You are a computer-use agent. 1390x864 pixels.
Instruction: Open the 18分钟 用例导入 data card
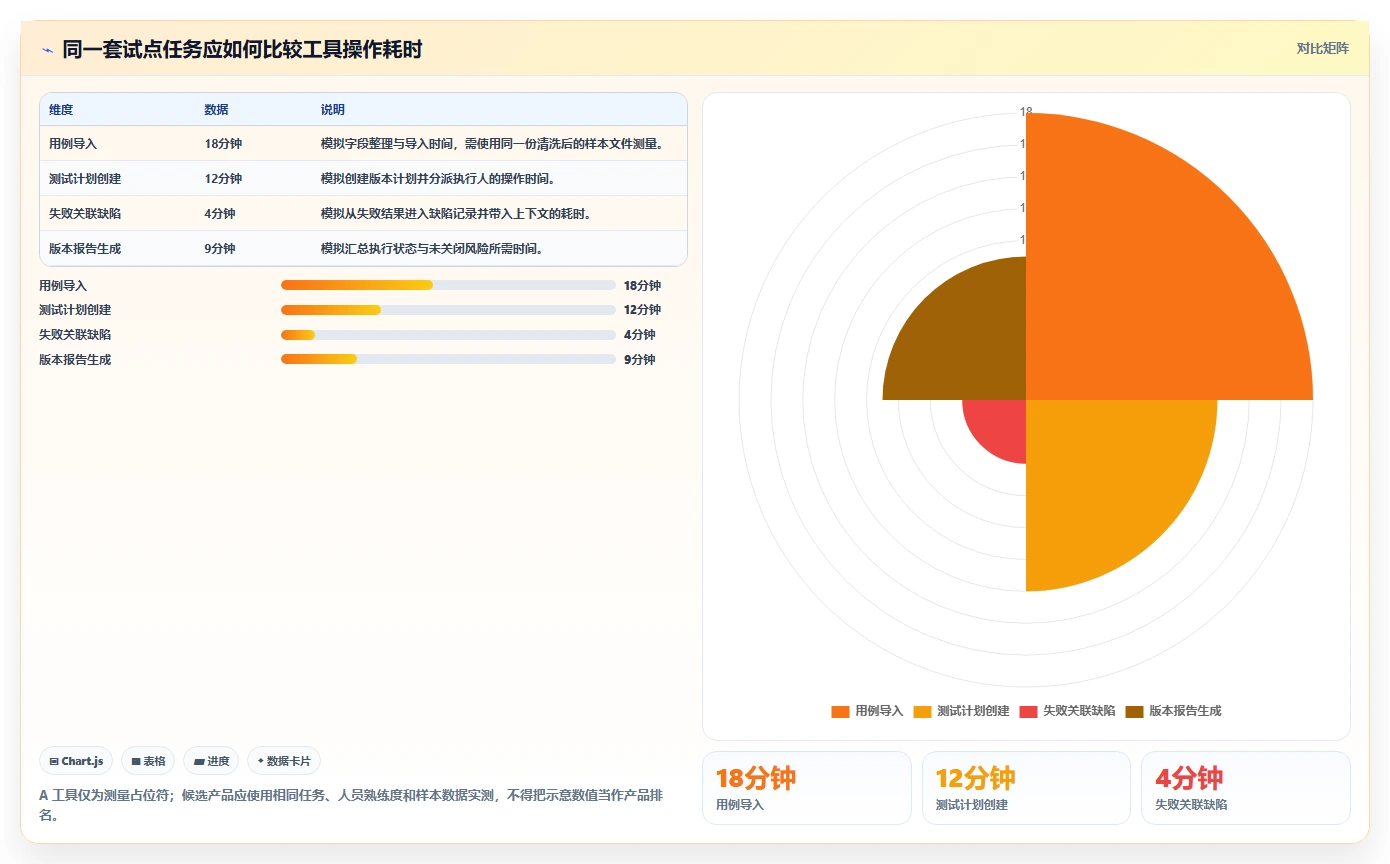807,788
